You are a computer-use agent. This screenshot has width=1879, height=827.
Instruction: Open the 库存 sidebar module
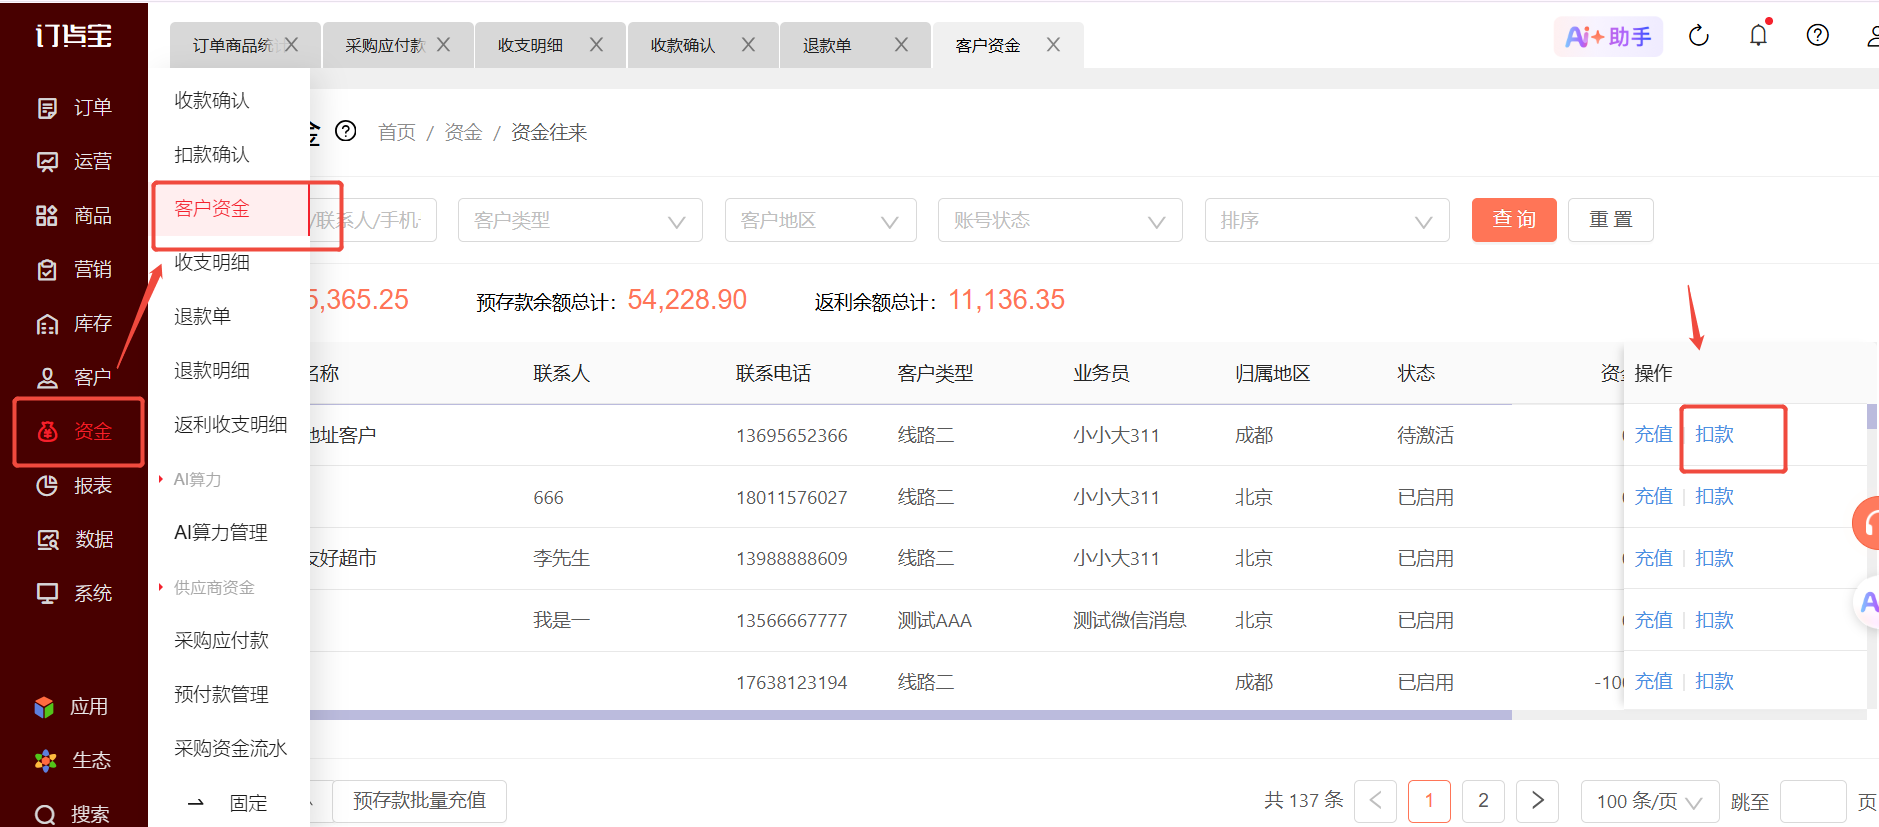coord(74,324)
